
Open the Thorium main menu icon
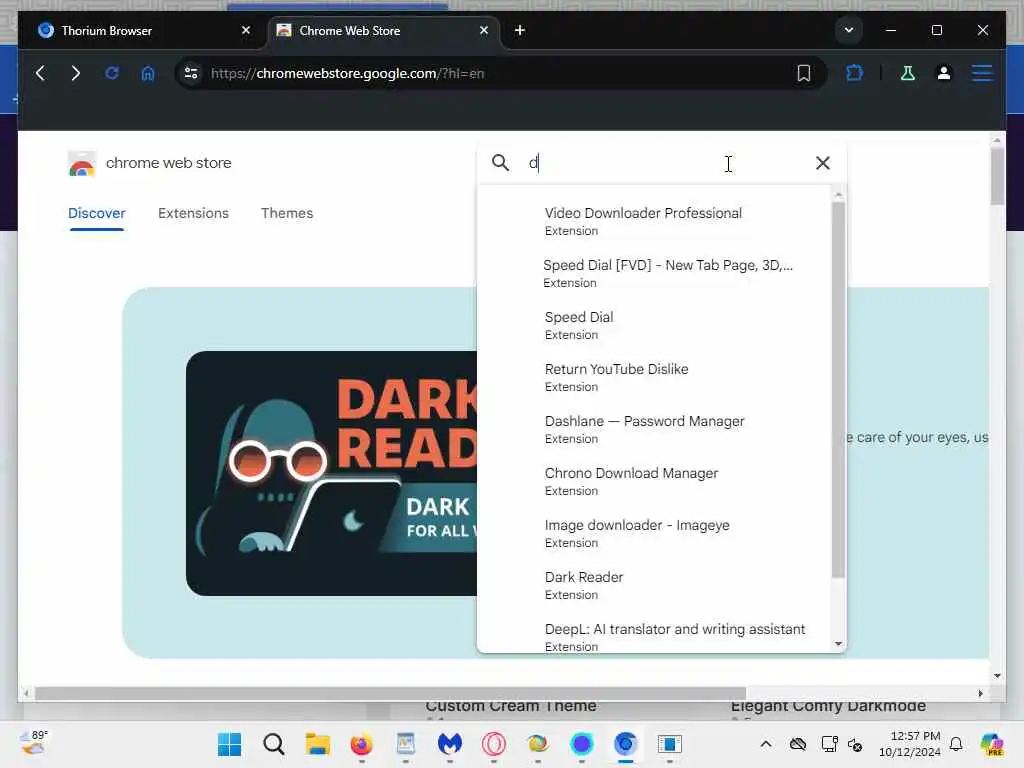(x=982, y=73)
